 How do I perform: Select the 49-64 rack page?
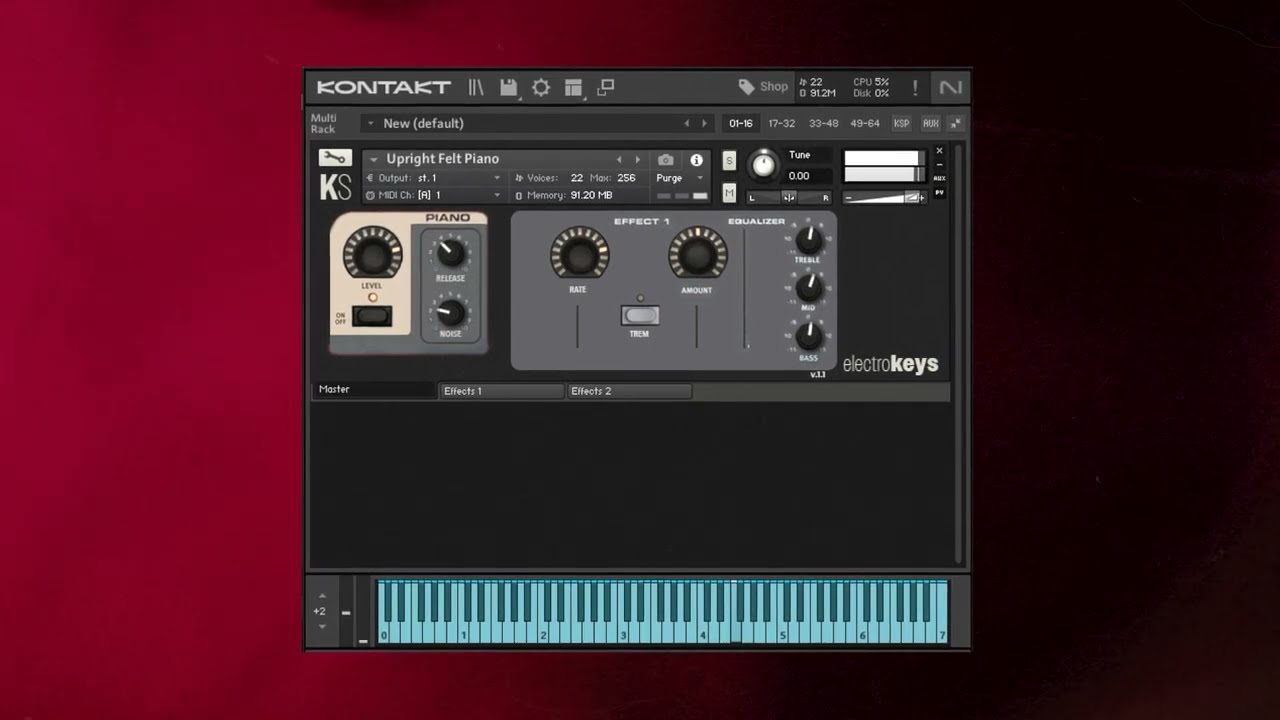point(864,124)
